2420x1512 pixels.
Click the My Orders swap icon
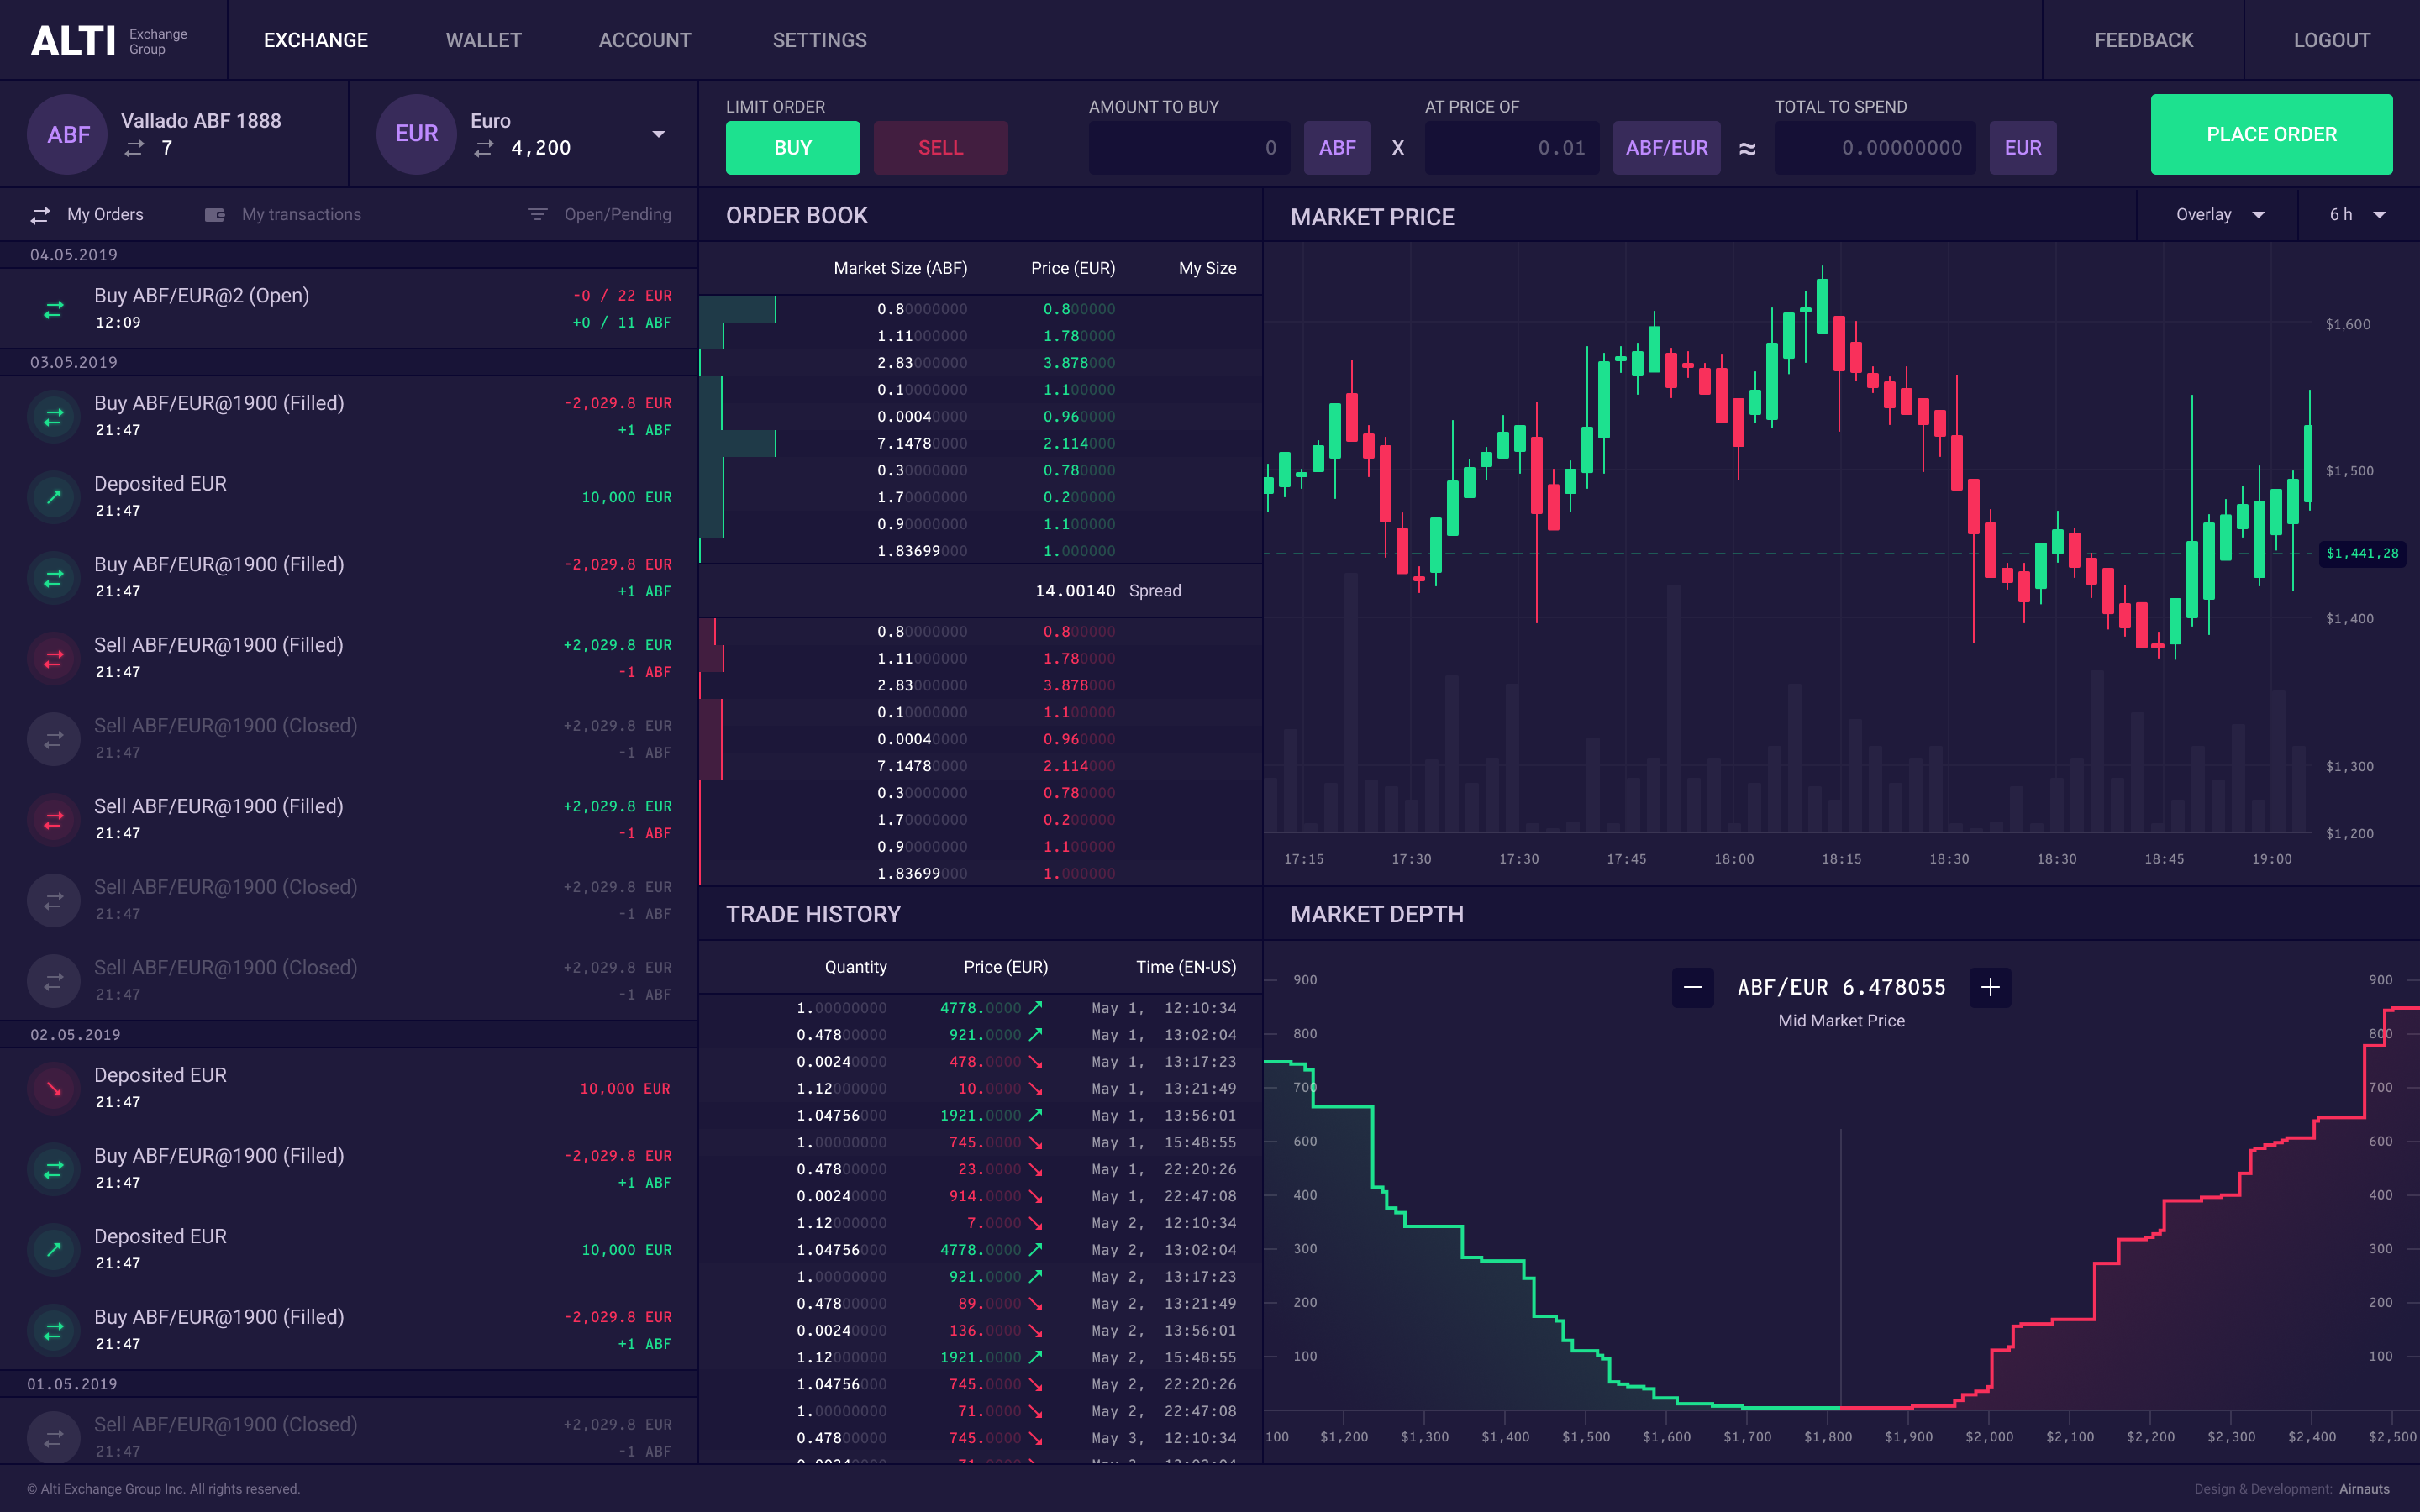click(40, 215)
